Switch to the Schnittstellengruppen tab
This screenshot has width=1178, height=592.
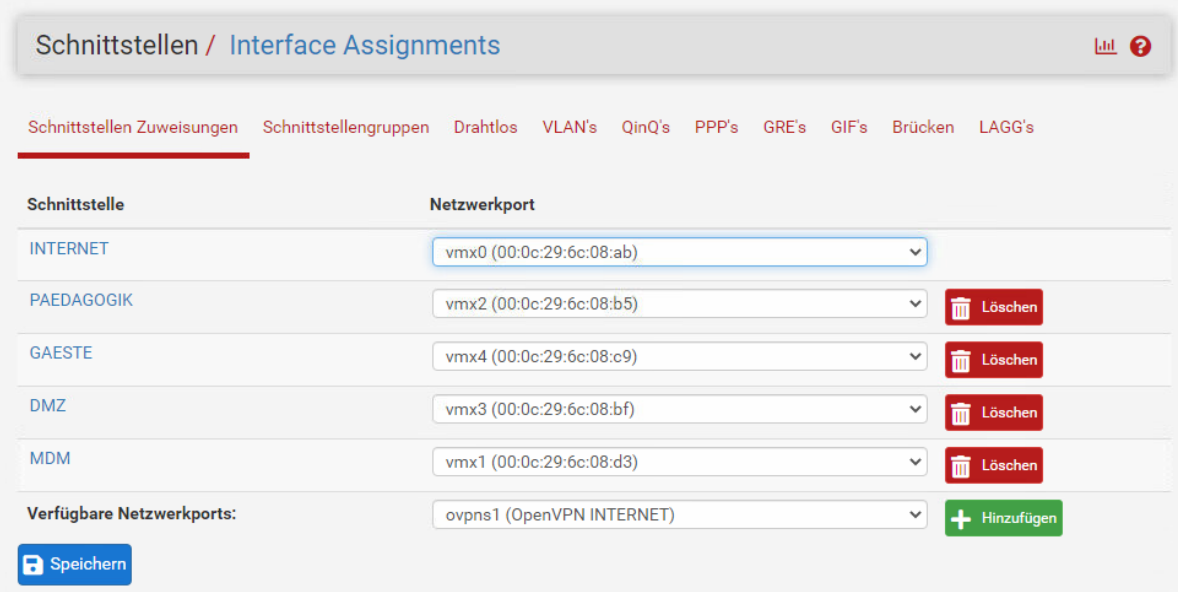(346, 128)
